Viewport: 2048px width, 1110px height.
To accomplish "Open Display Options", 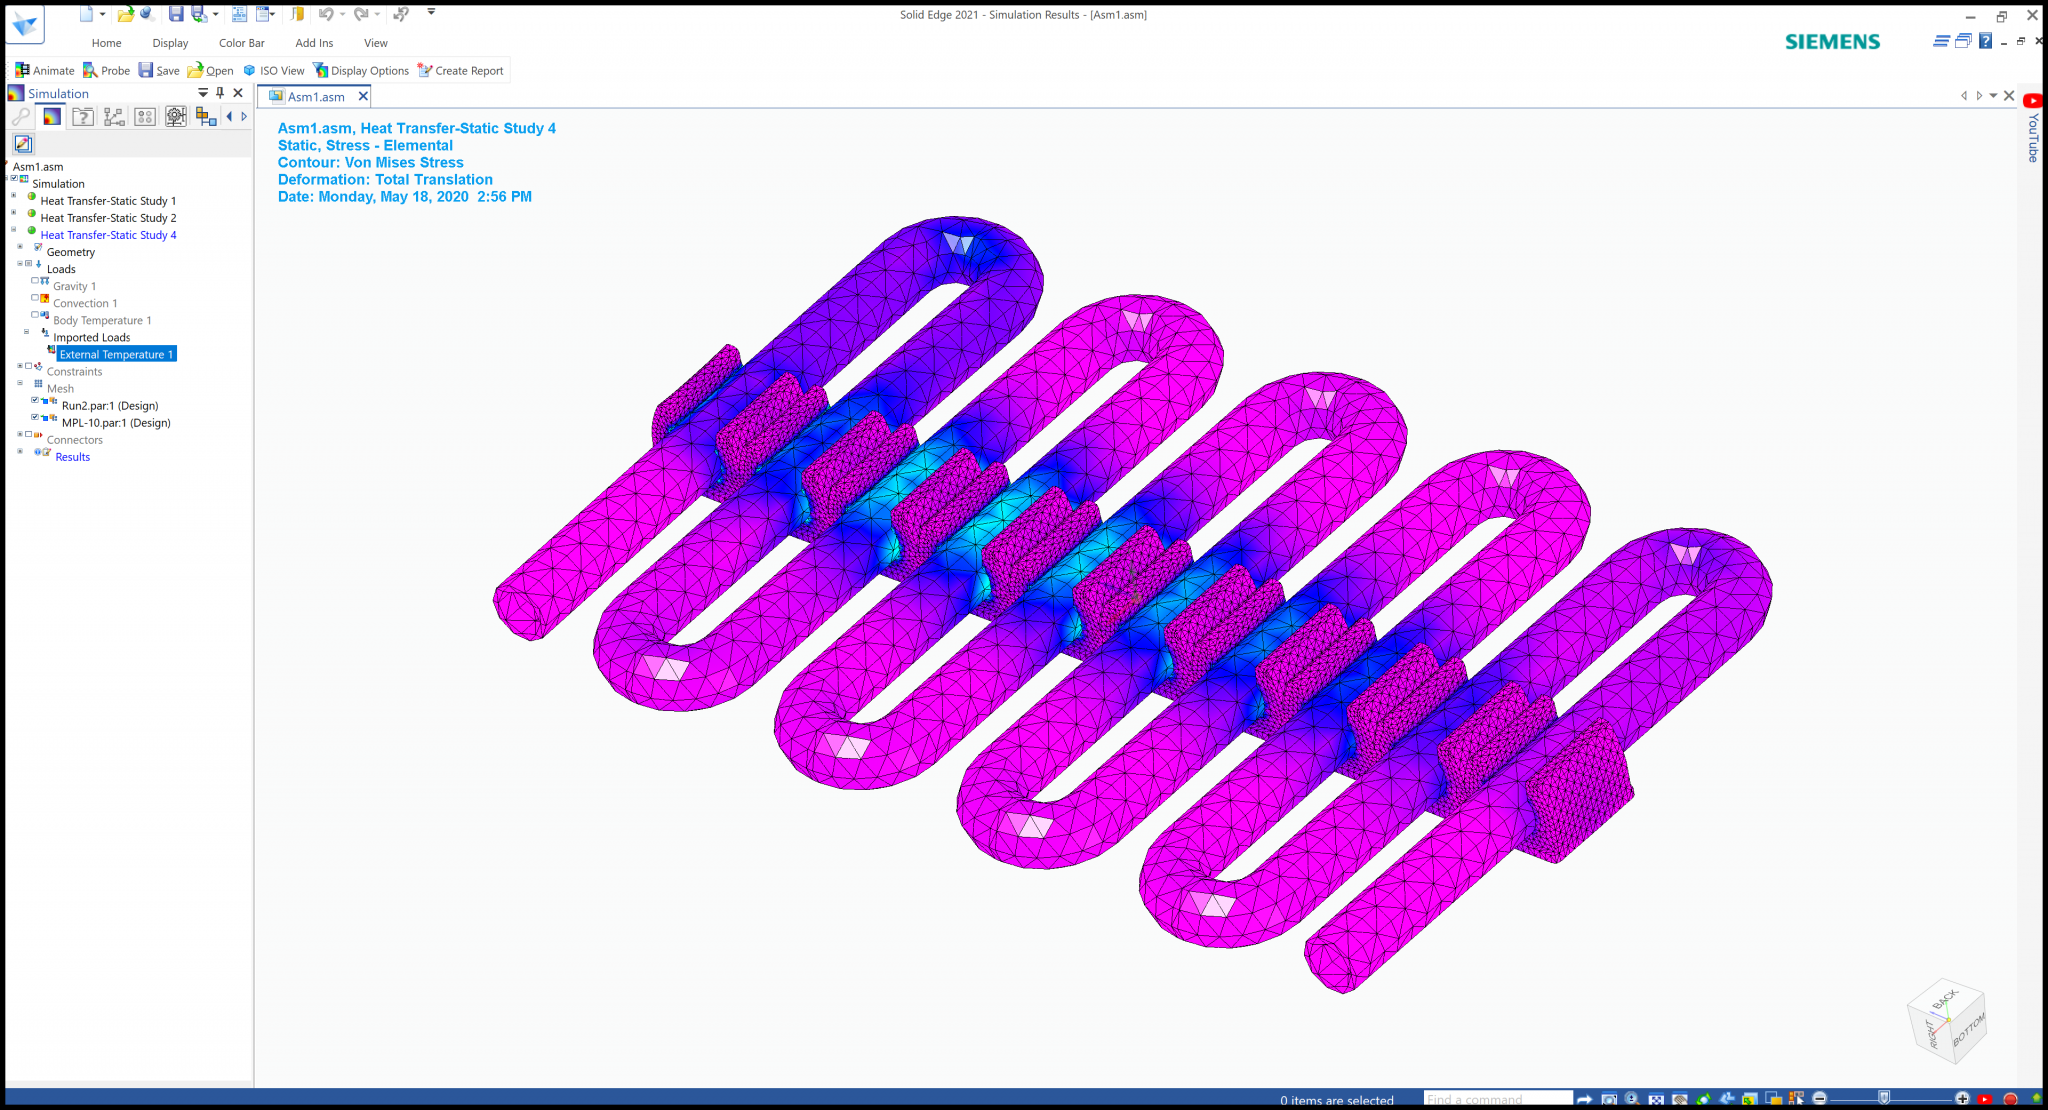I will 362,70.
